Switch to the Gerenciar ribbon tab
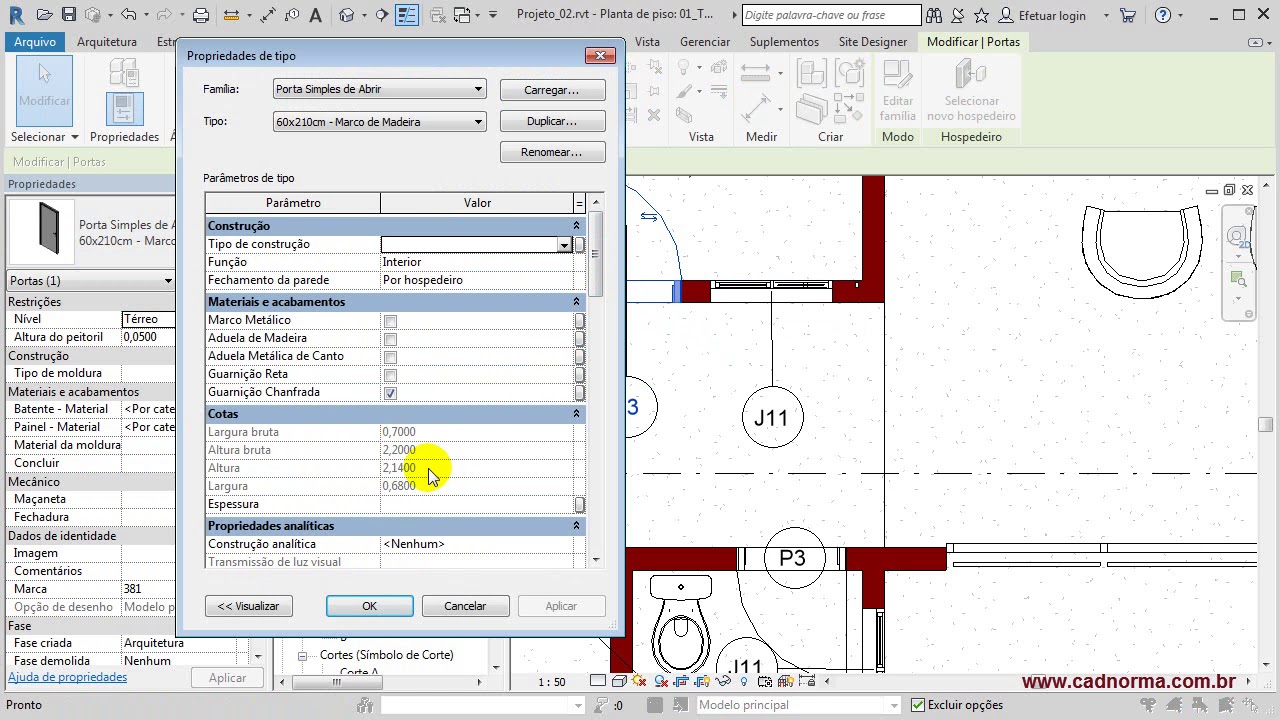 [705, 42]
